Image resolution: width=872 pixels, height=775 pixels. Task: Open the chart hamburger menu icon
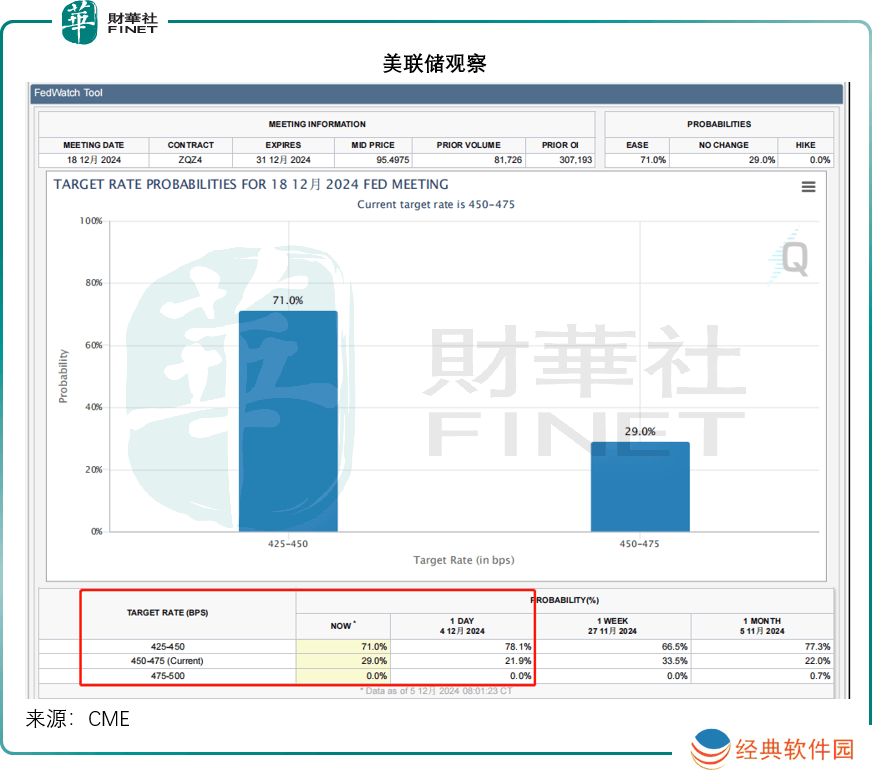click(x=808, y=187)
